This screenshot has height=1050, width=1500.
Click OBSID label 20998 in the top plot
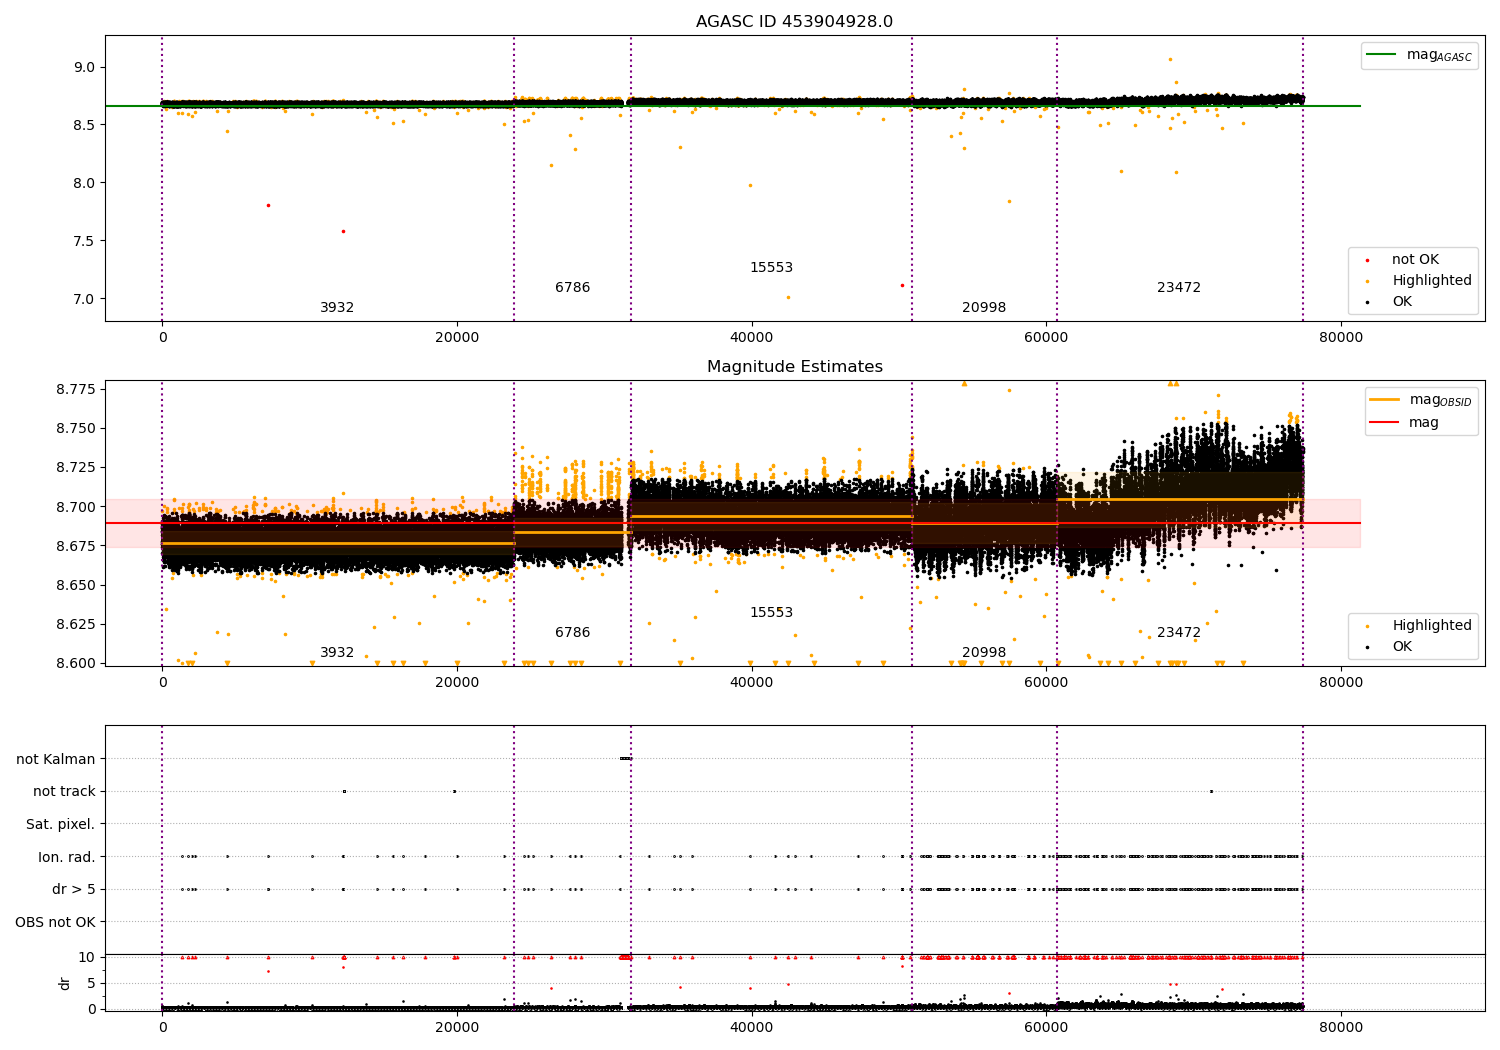pyautogui.click(x=984, y=308)
